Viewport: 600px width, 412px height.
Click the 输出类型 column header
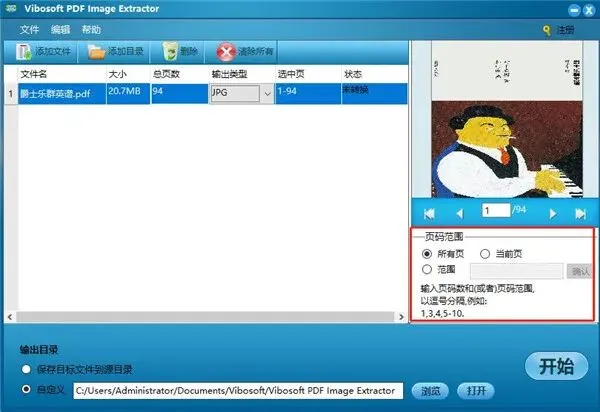click(x=242, y=74)
